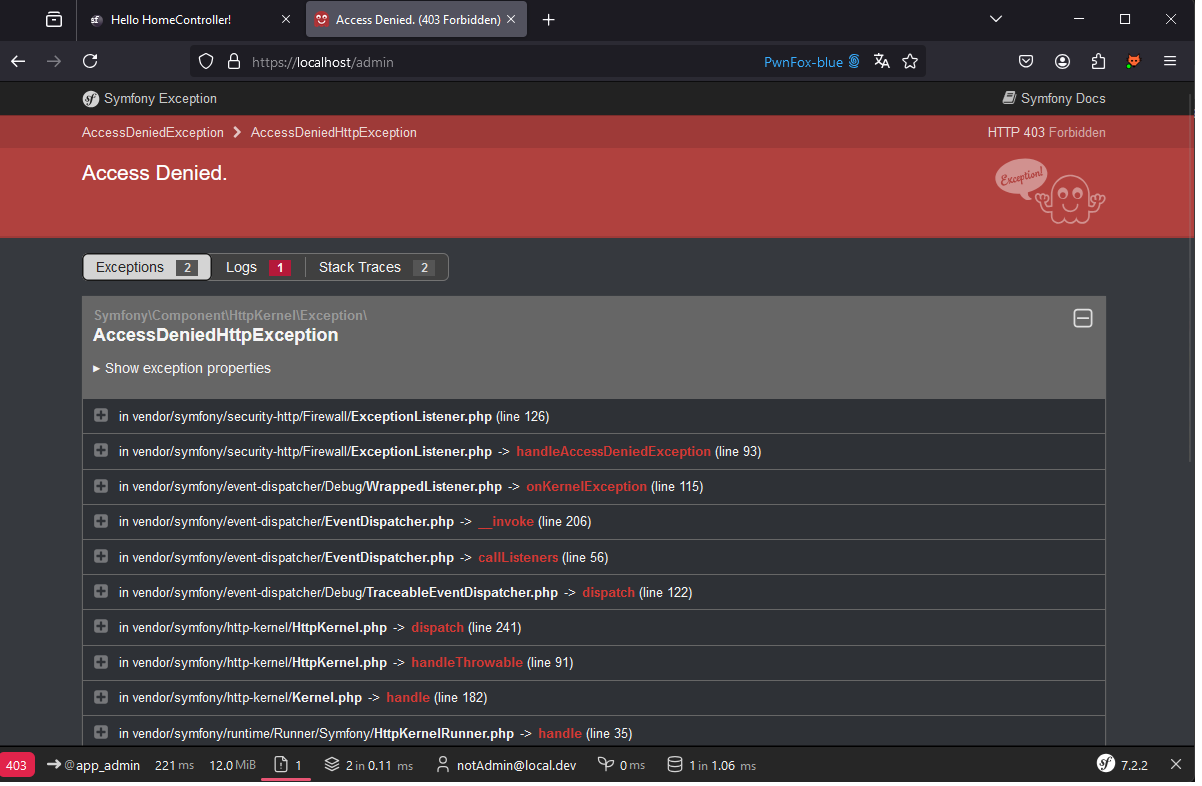
Task: Expand the WrappedListener.php onKernelException trace
Action: point(101,486)
